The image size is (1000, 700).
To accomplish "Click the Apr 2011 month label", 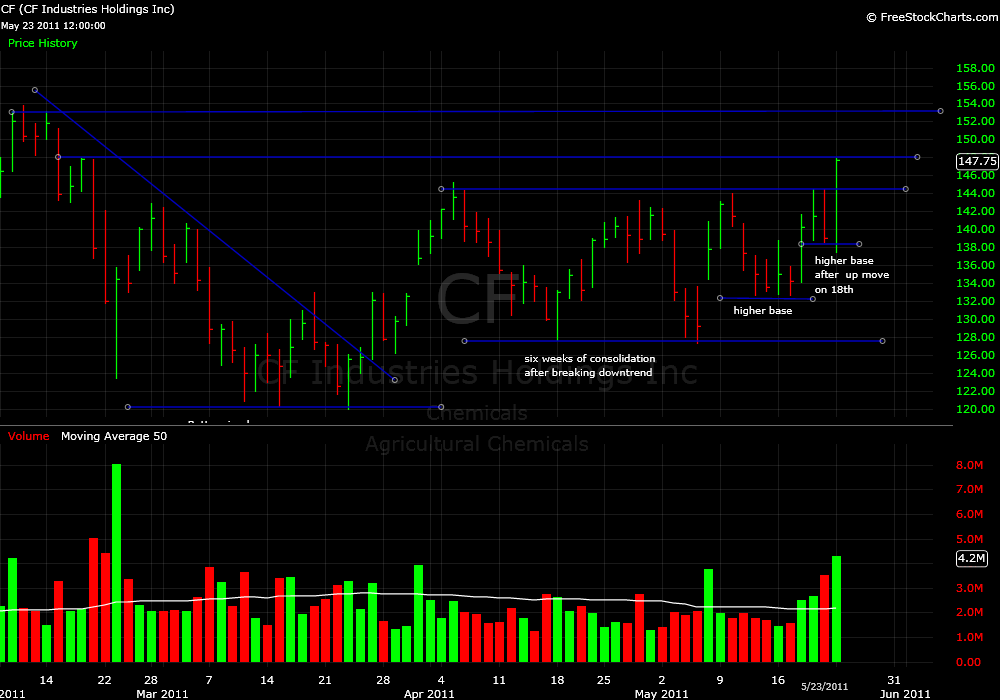I will click(429, 694).
